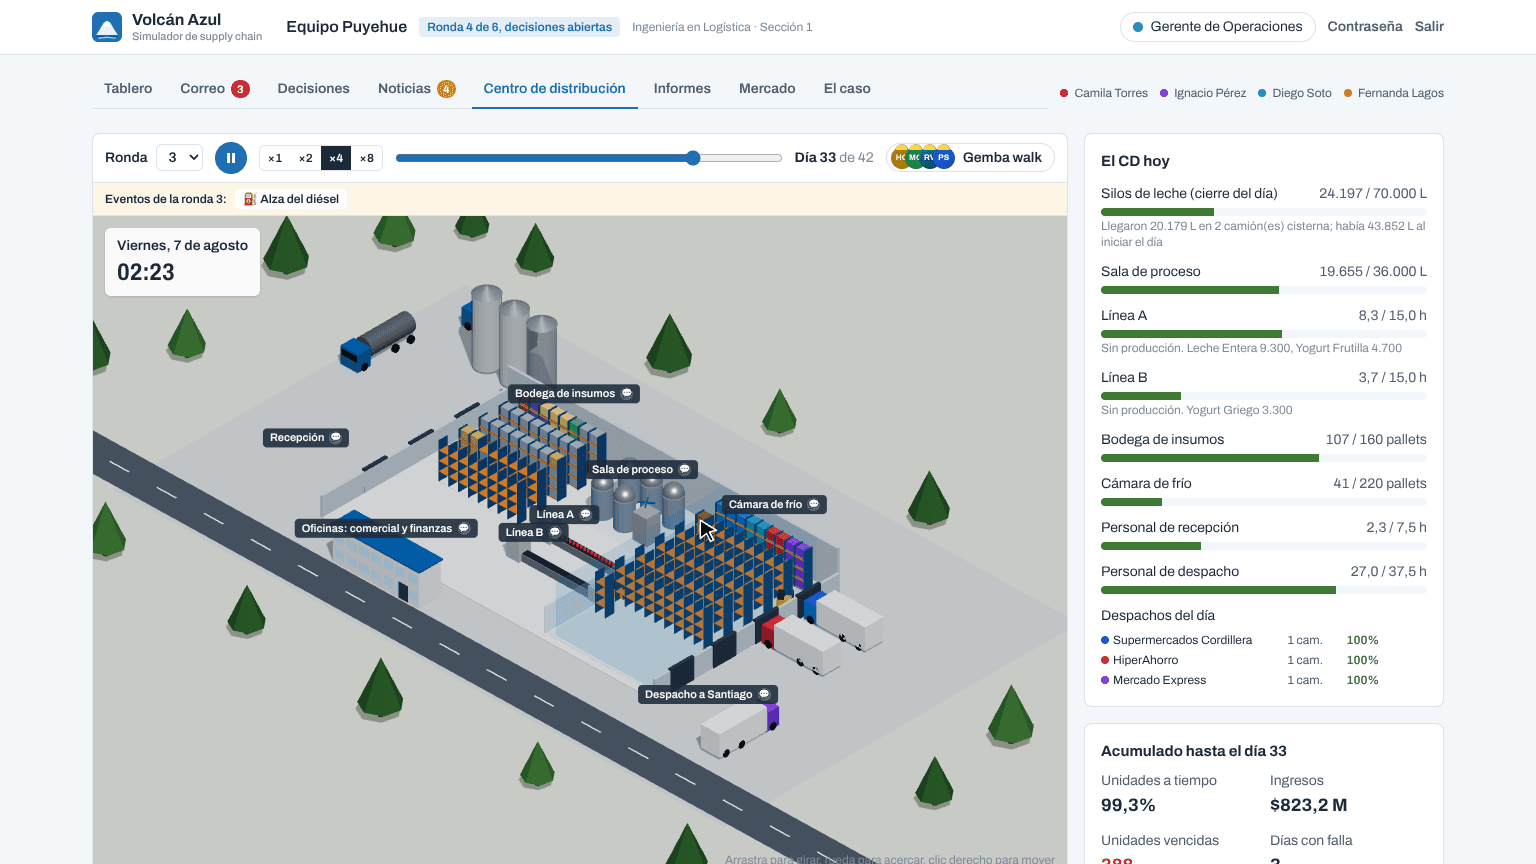1536x864 pixels.
Task: Open the Gerente de Operaciones role selector
Action: point(1217,27)
